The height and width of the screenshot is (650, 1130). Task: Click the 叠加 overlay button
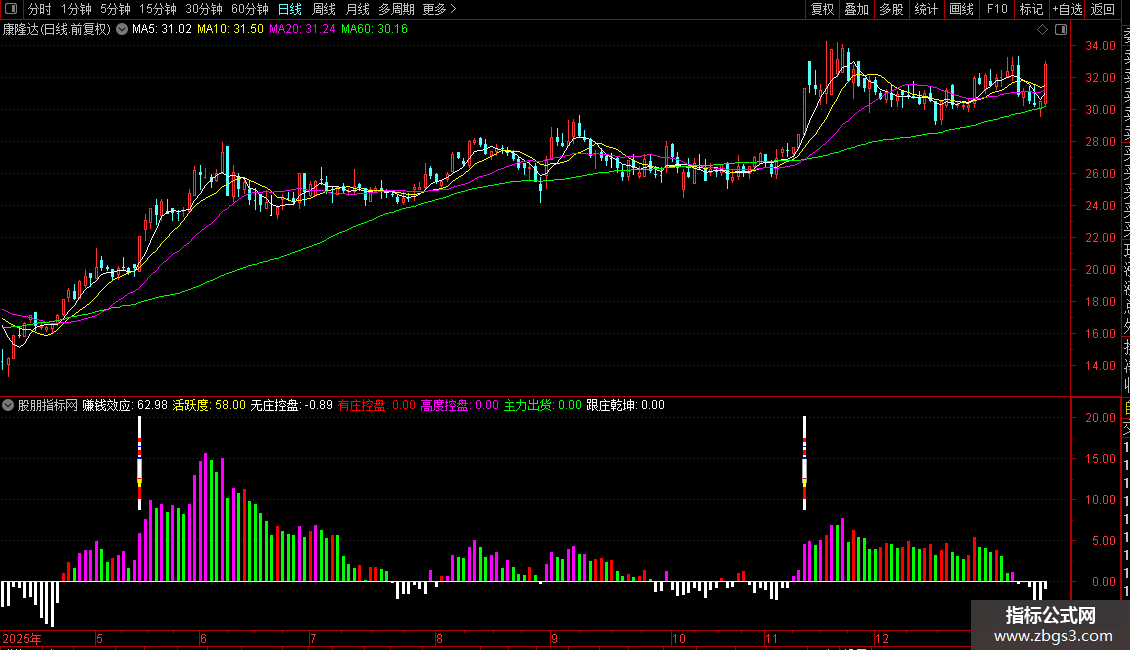tap(856, 9)
